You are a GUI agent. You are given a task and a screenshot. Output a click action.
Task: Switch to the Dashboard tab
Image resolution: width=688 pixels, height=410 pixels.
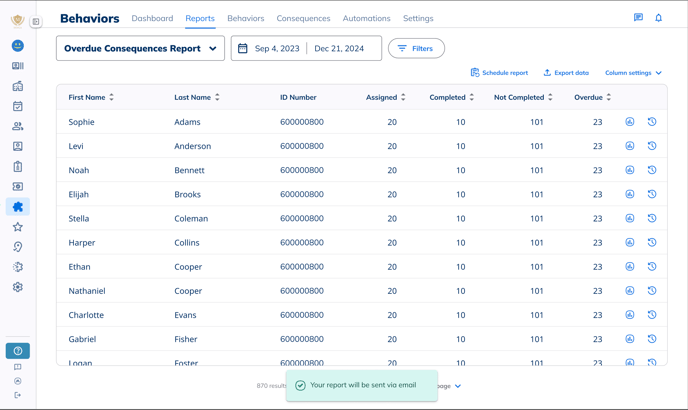click(x=152, y=18)
